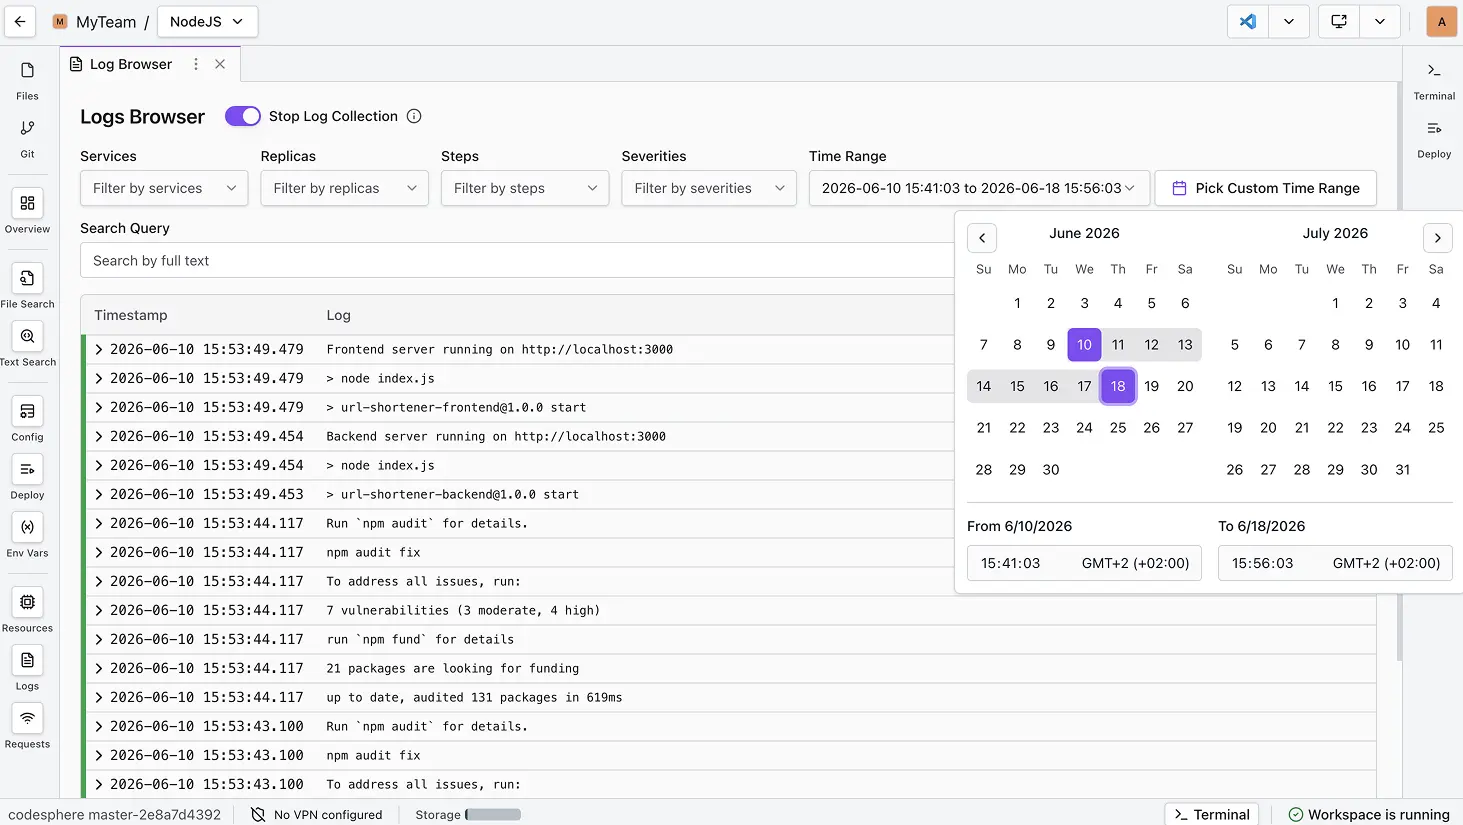Select July 31 in the calendar

pyautogui.click(x=1402, y=469)
